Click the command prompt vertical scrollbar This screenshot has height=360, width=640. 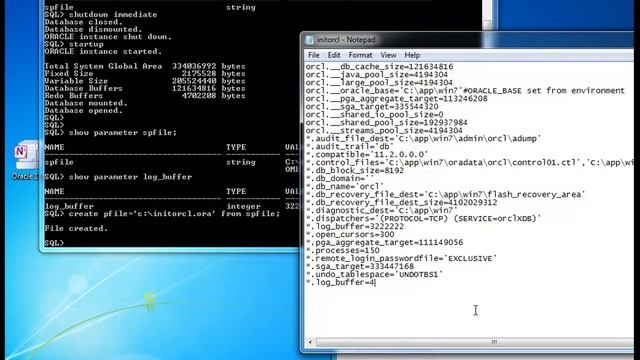pos(487,15)
